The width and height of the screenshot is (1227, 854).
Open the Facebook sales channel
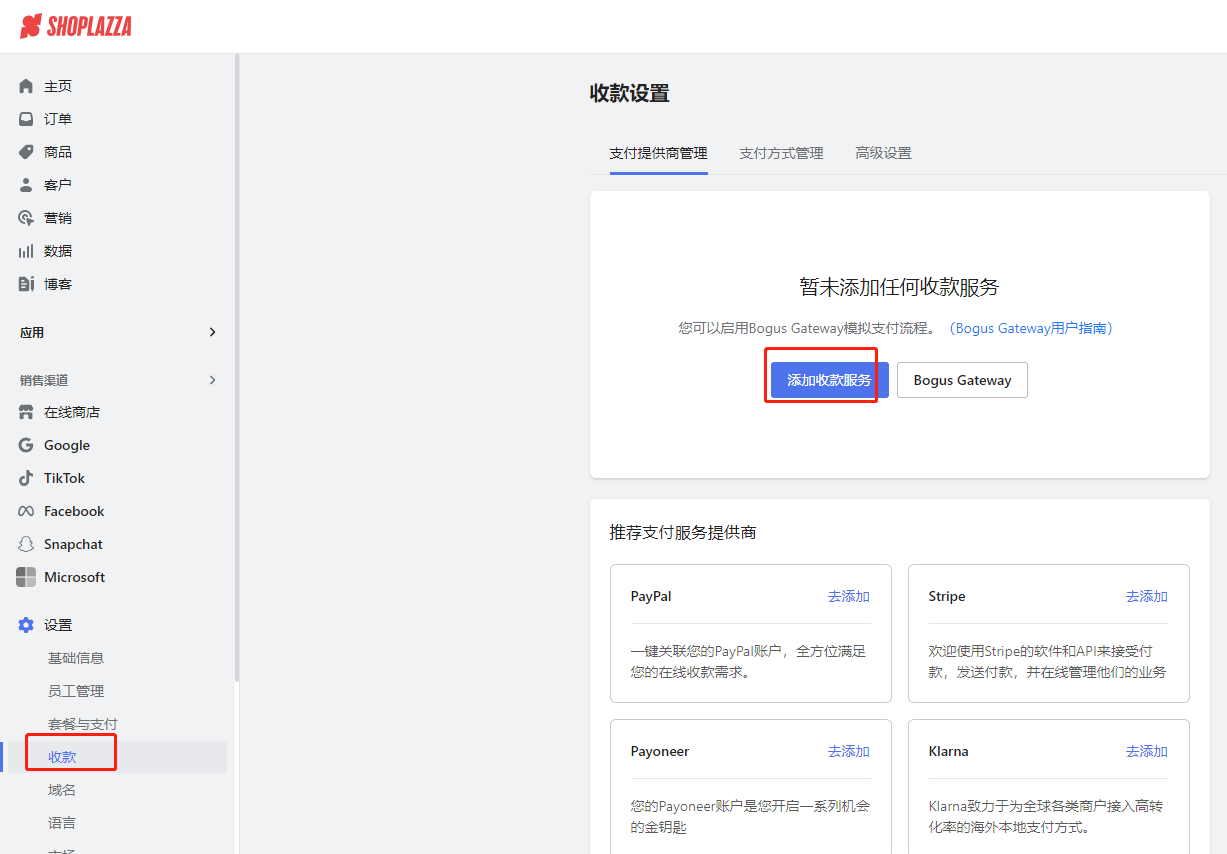click(74, 511)
